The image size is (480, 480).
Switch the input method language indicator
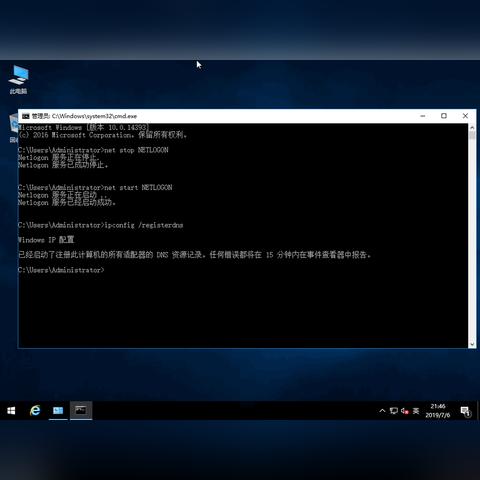click(416, 411)
